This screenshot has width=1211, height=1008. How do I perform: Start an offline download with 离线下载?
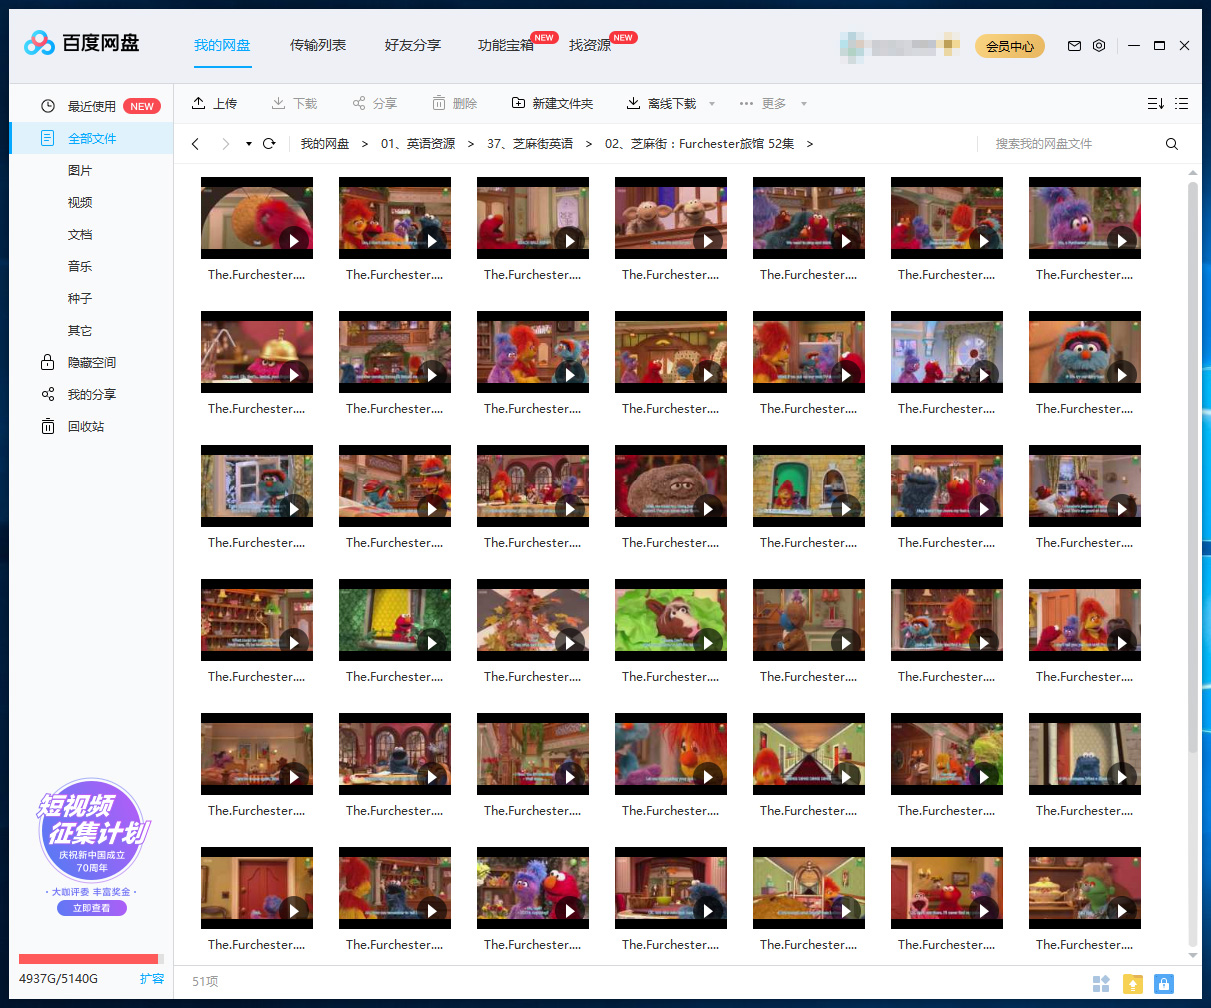(661, 104)
